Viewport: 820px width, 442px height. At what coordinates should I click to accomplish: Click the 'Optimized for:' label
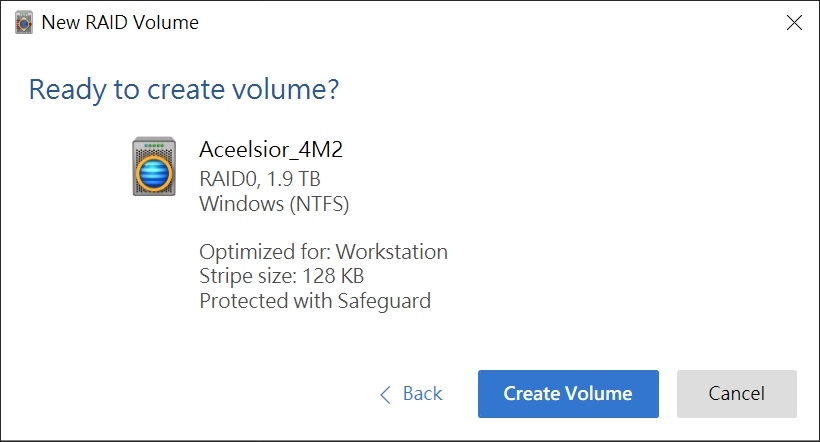(x=265, y=252)
